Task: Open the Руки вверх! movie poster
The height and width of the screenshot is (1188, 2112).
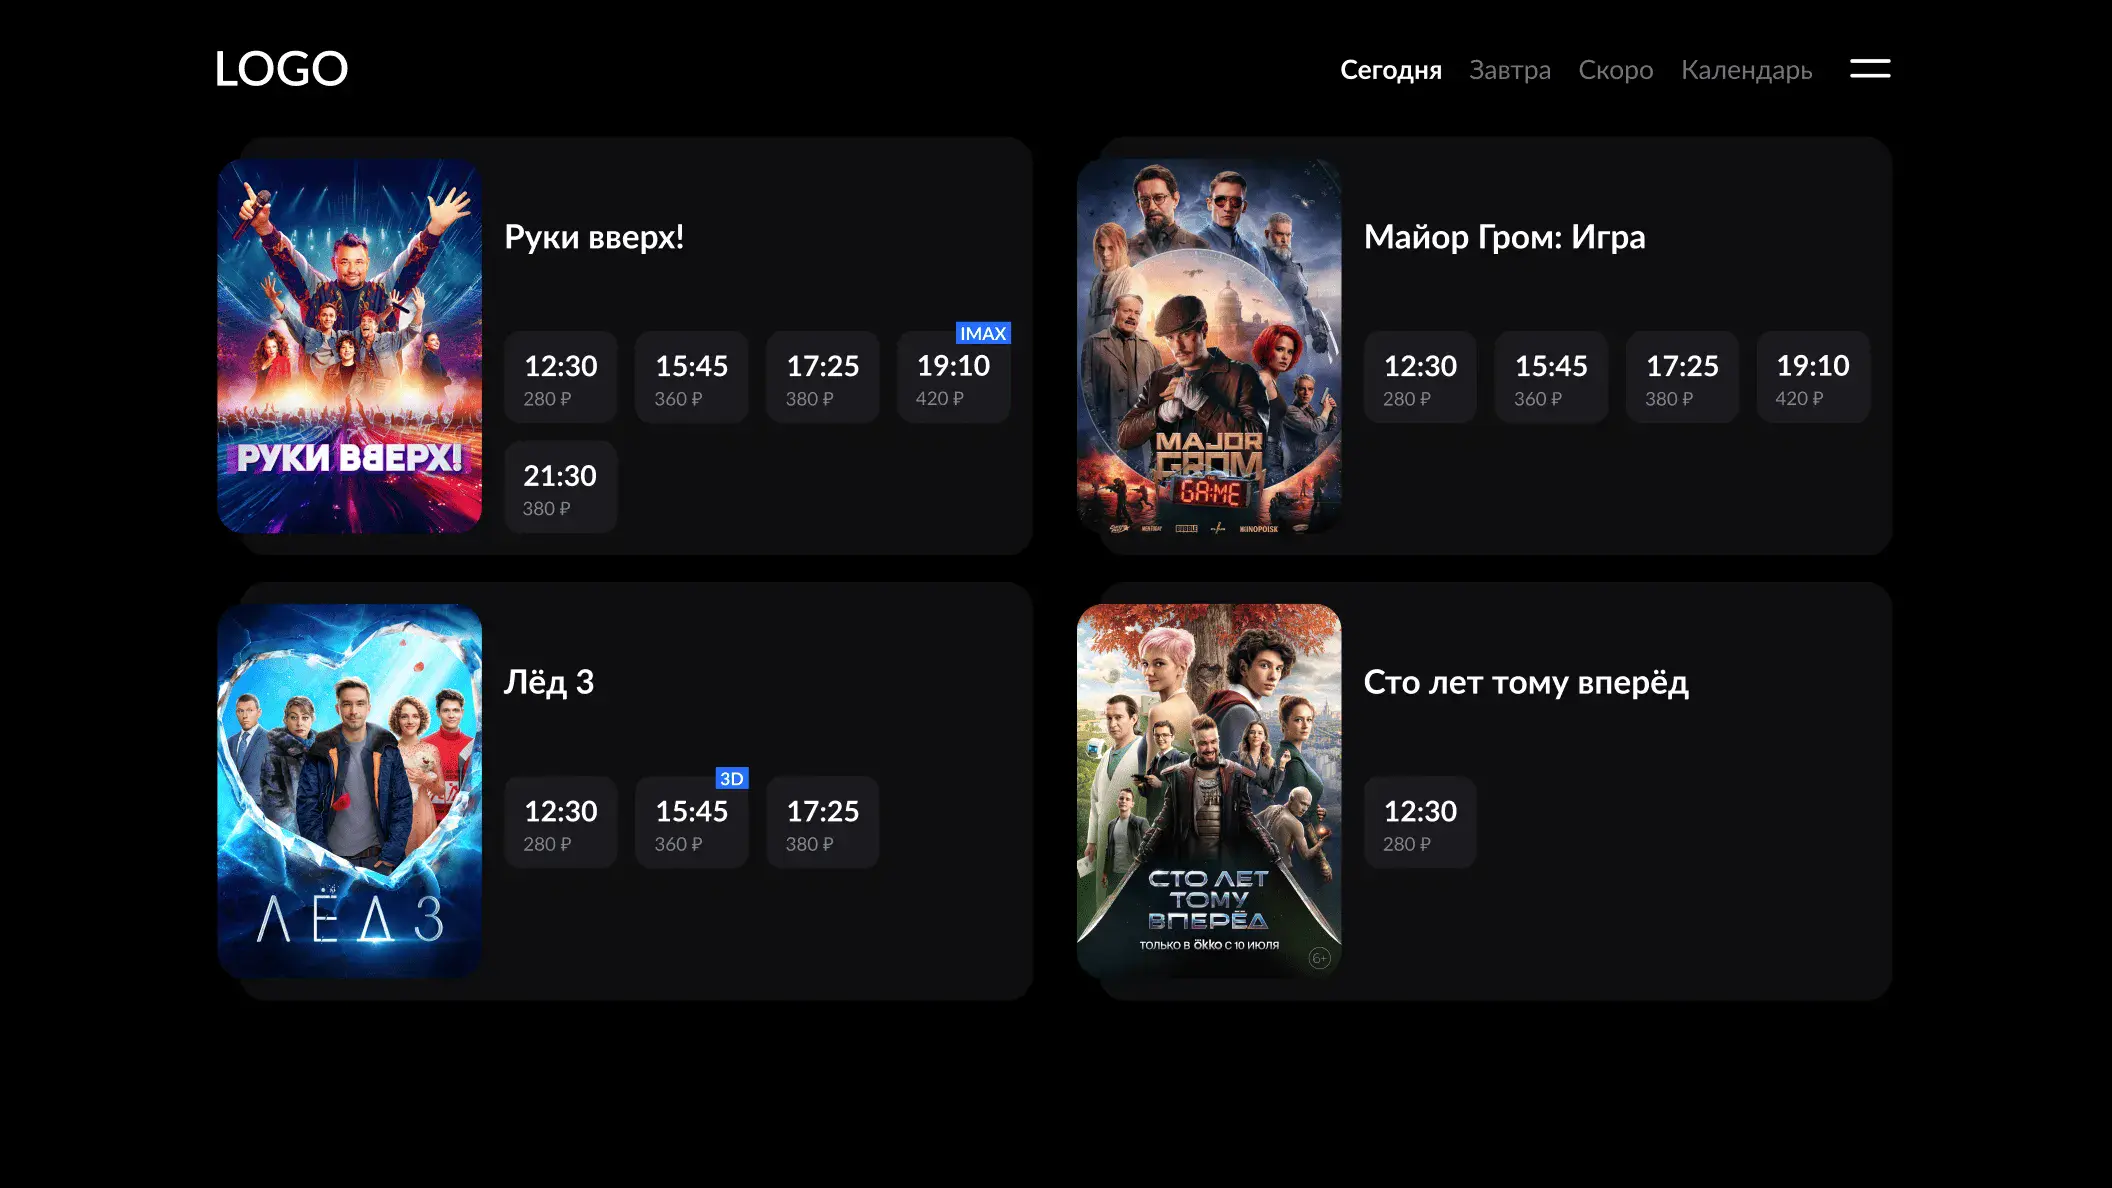Action: point(350,346)
